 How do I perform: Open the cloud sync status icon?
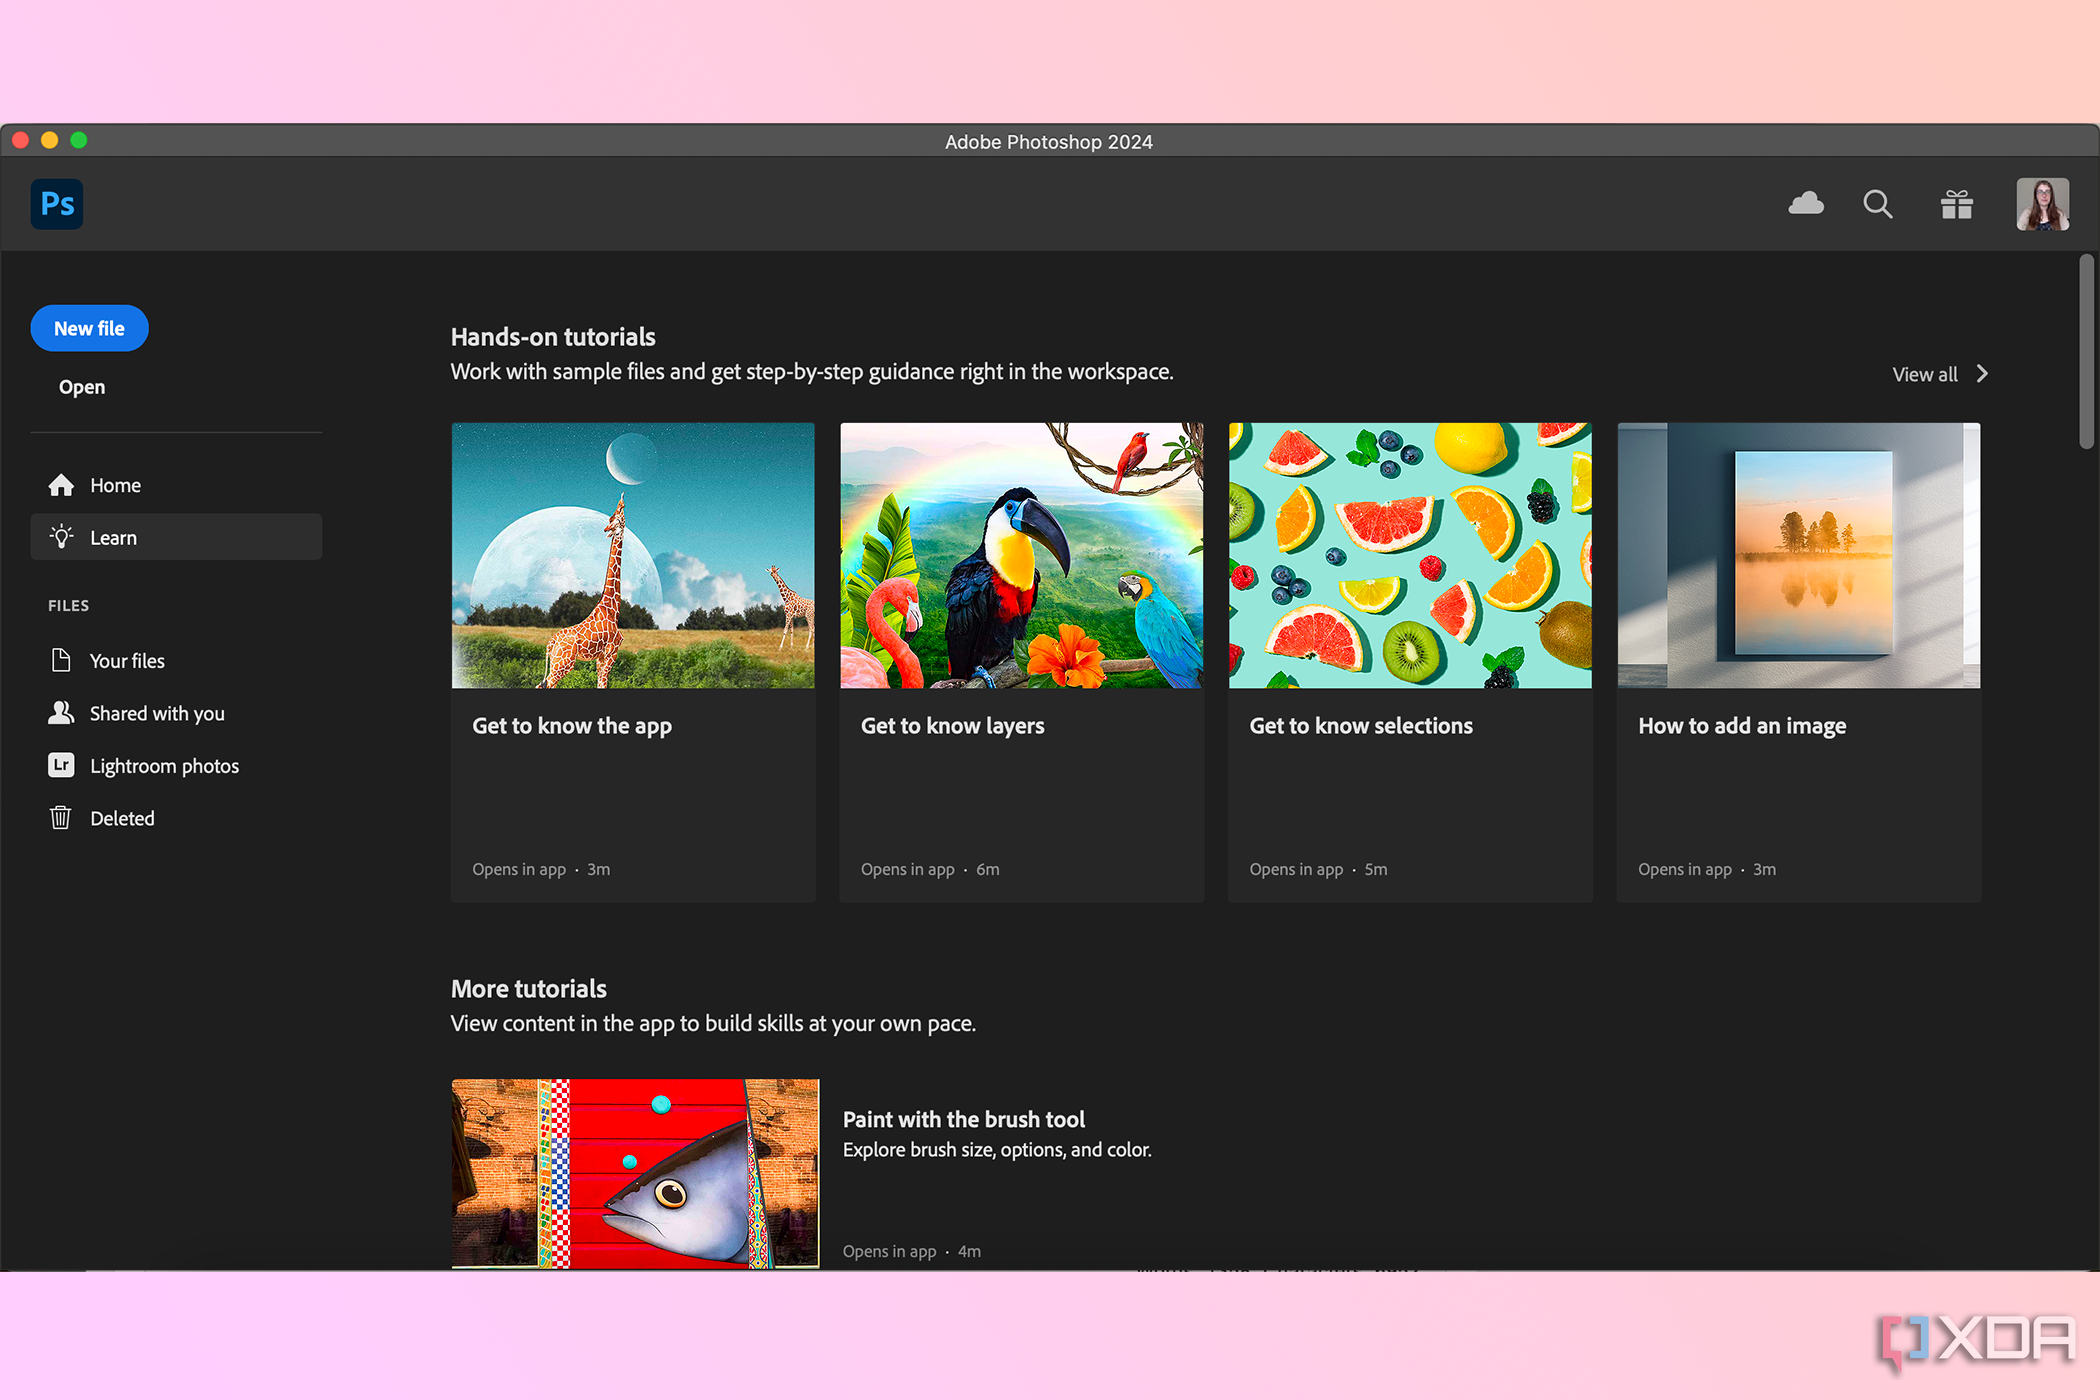pyautogui.click(x=1806, y=204)
